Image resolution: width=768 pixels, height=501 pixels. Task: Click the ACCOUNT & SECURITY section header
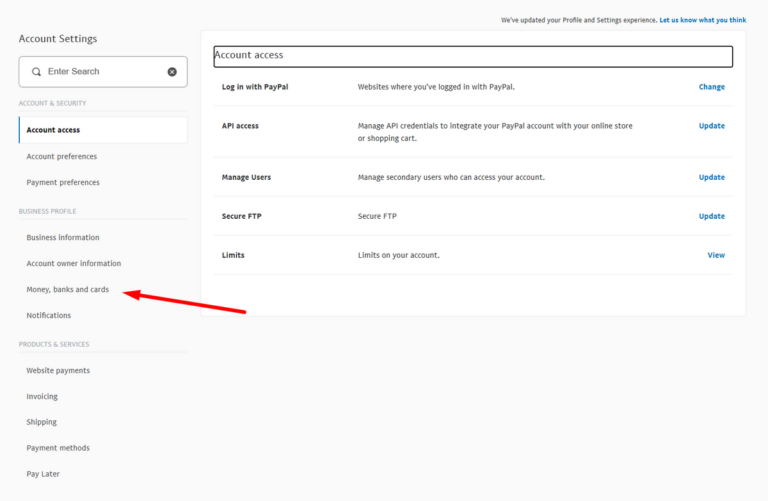coord(52,103)
